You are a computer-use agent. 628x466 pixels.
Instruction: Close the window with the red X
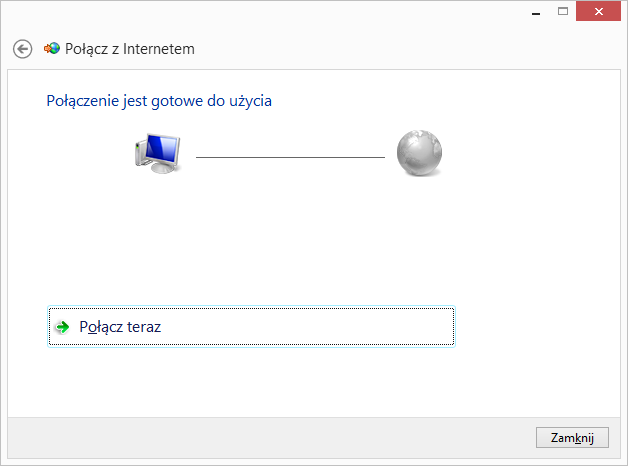pyautogui.click(x=600, y=11)
